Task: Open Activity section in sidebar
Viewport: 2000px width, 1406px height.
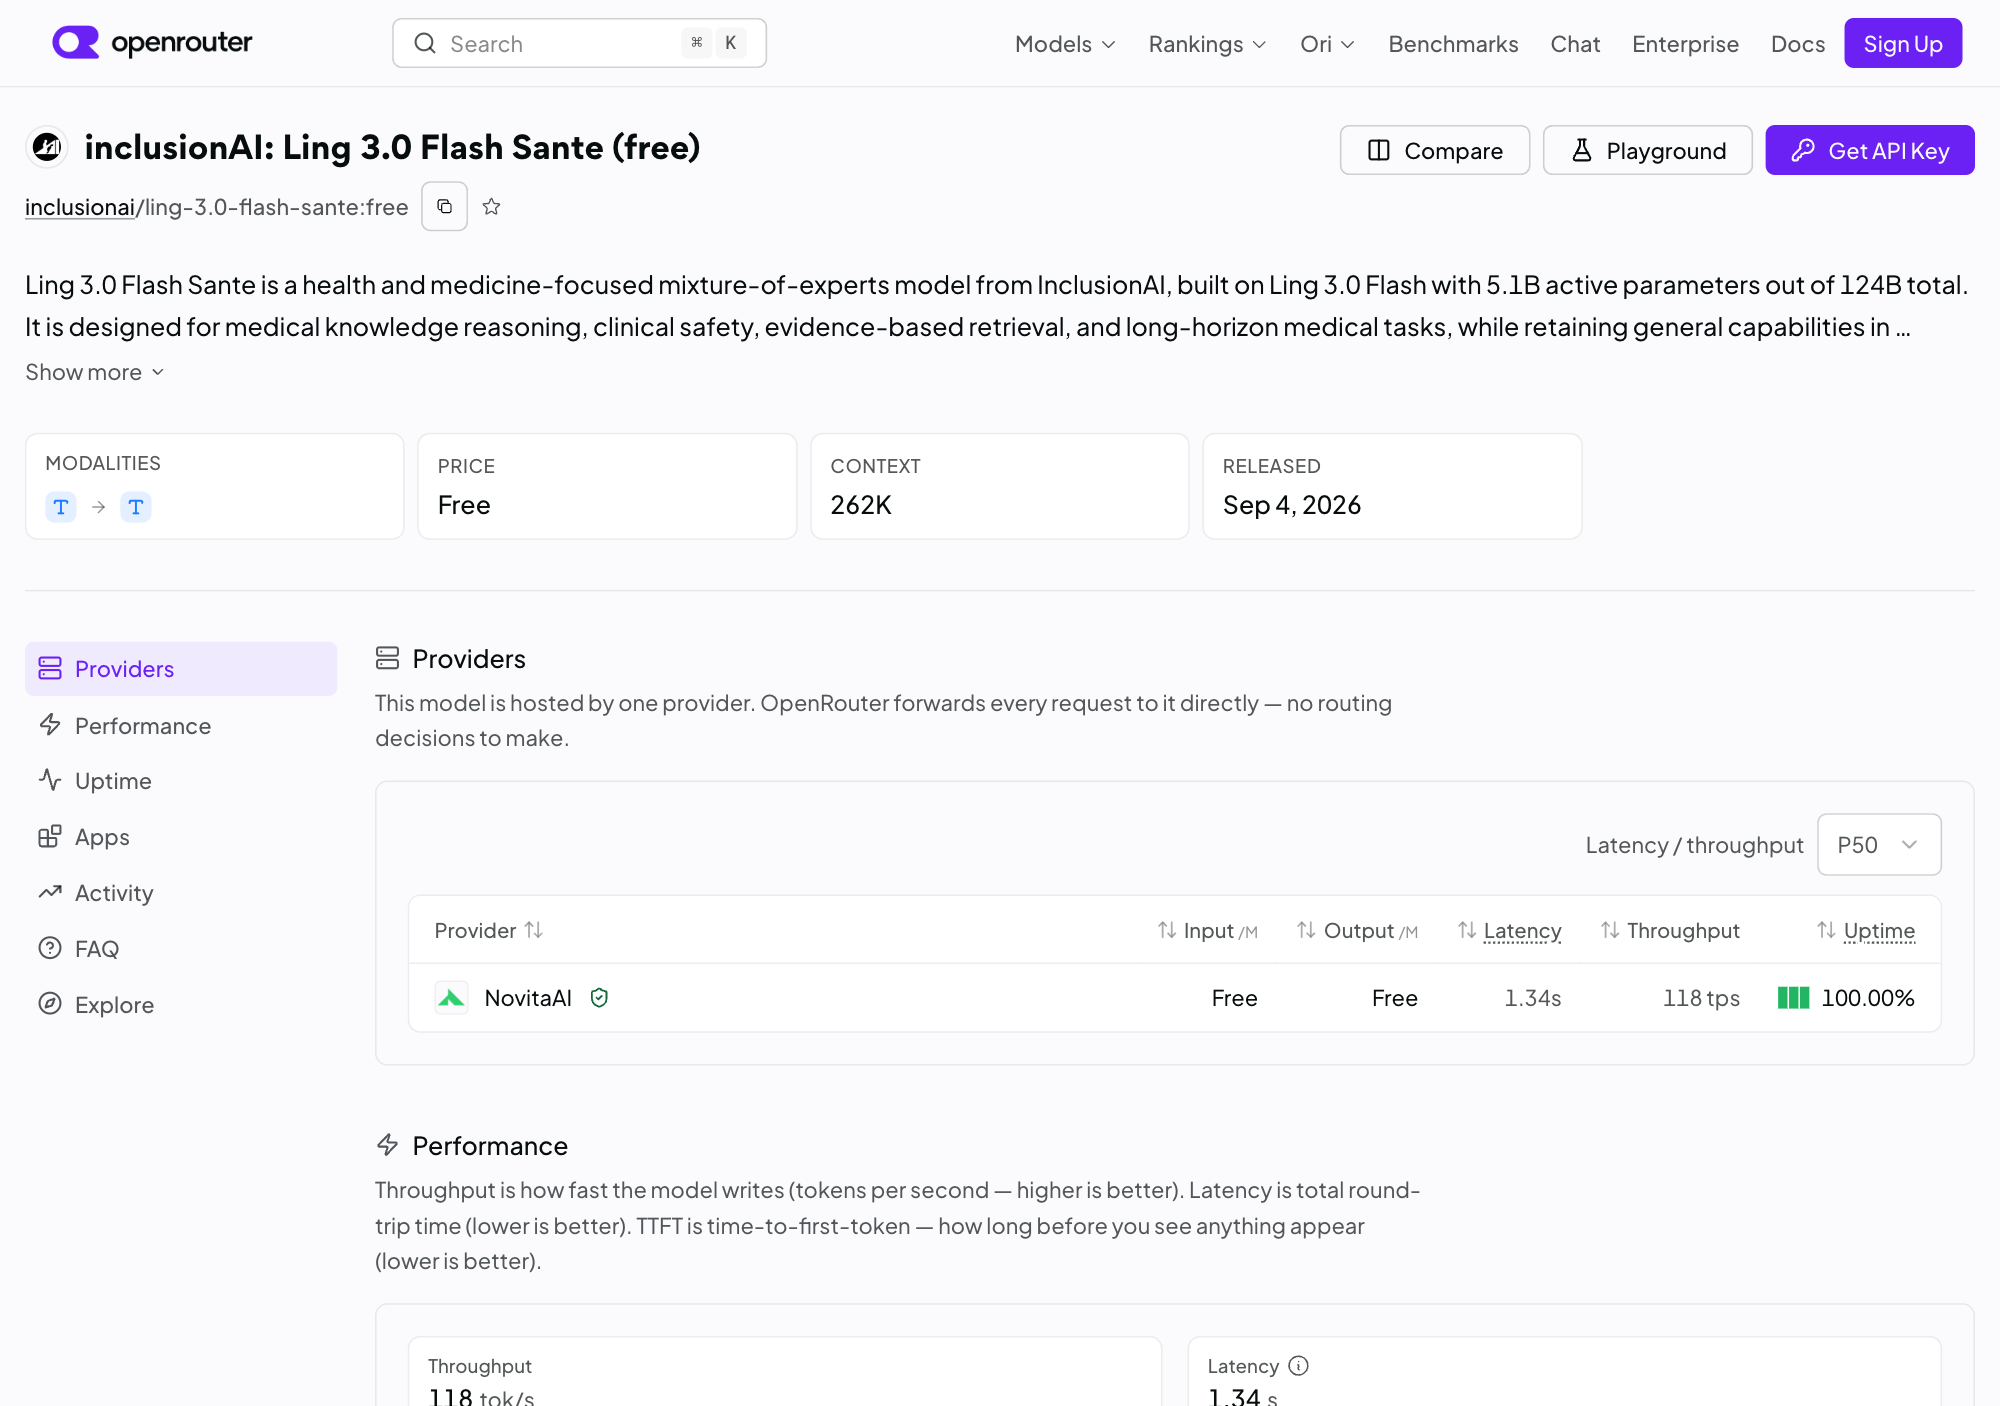Action: (x=181, y=893)
